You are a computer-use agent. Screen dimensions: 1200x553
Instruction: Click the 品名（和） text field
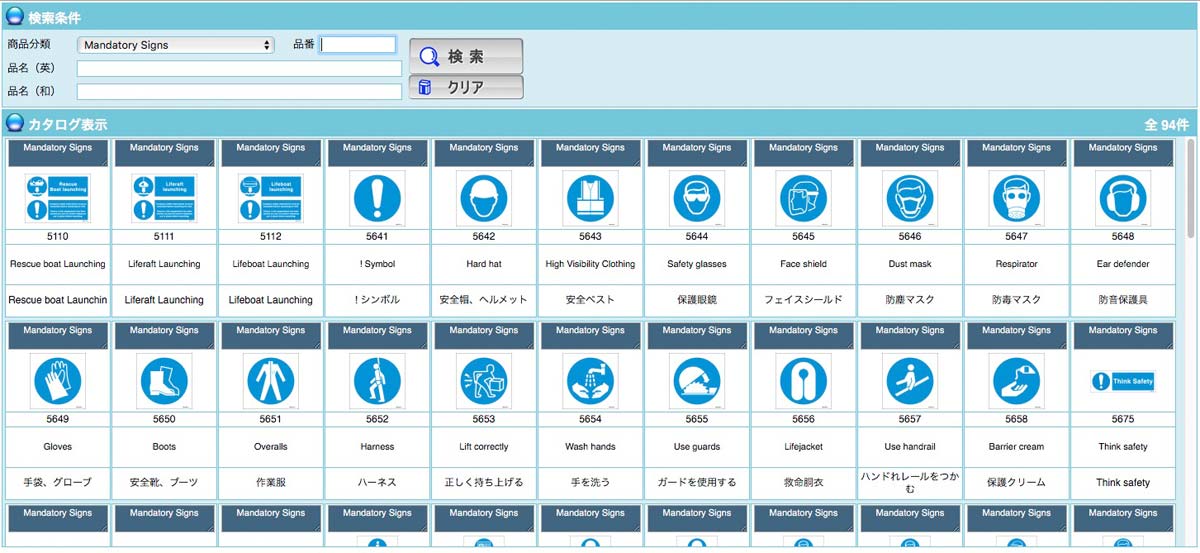(239, 91)
